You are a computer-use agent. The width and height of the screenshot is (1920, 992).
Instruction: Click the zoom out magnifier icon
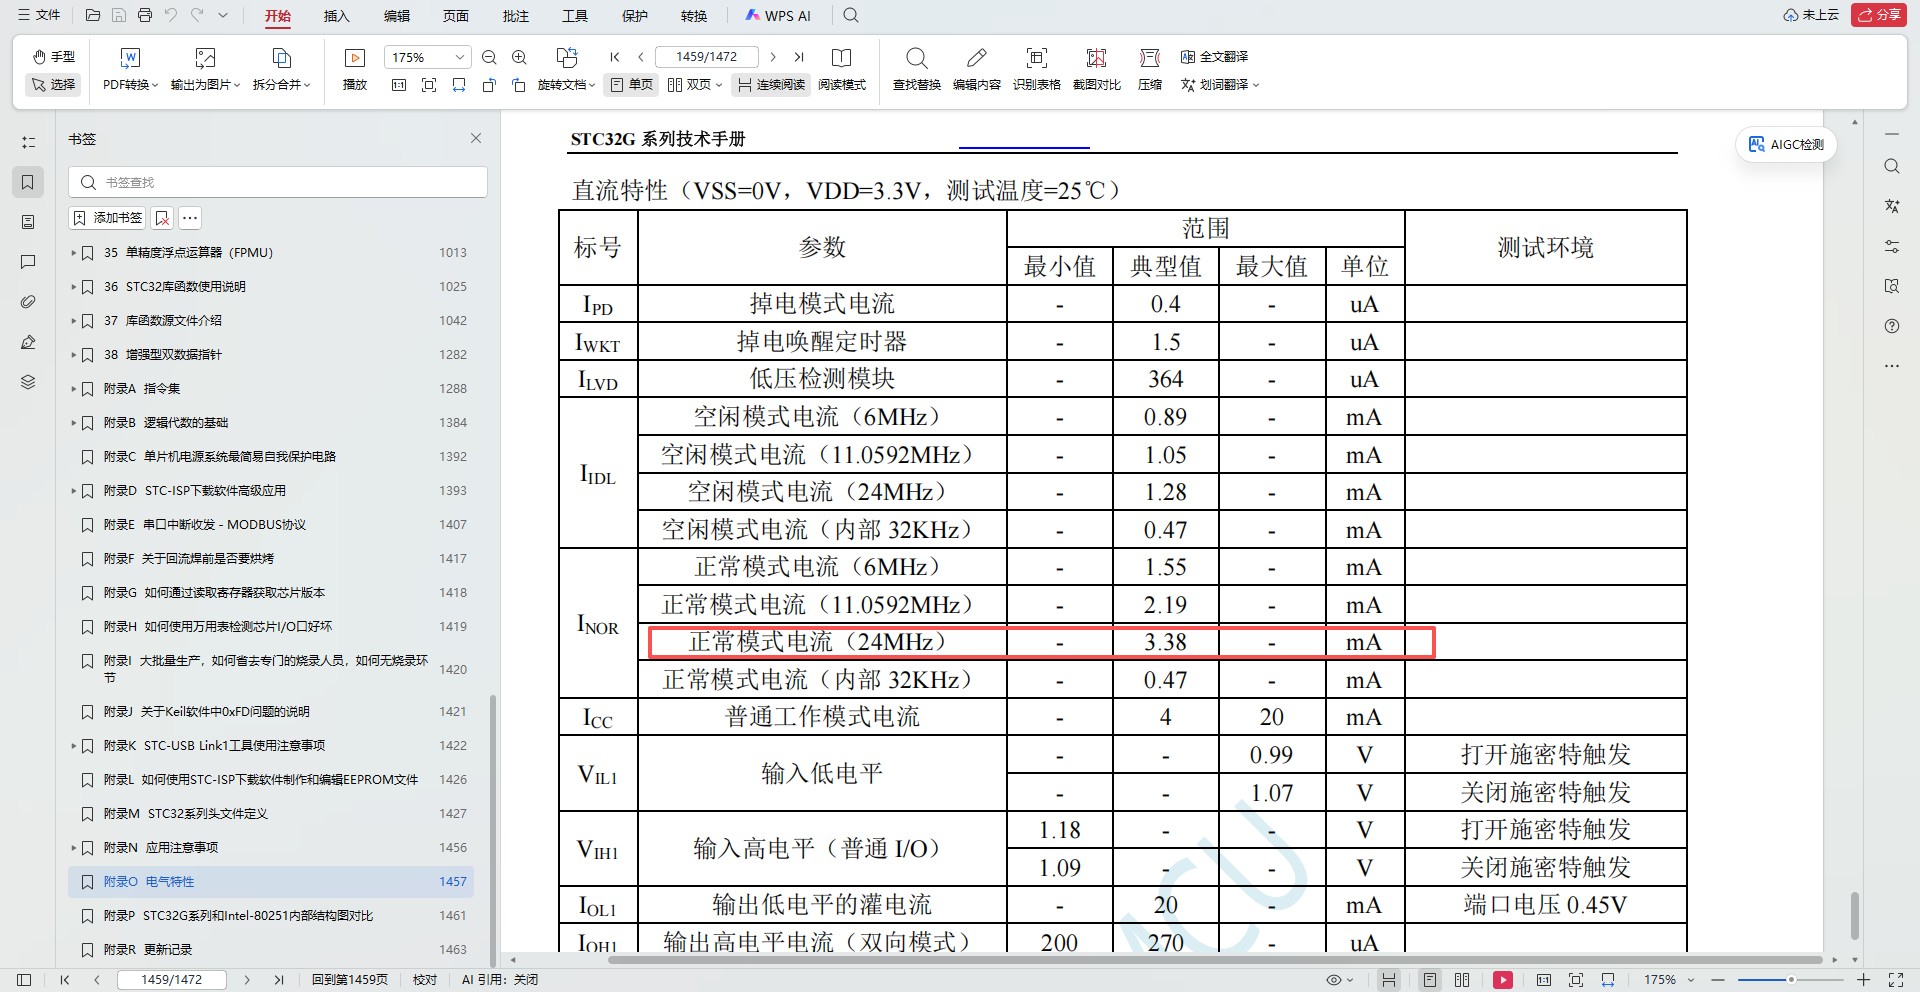click(x=489, y=57)
